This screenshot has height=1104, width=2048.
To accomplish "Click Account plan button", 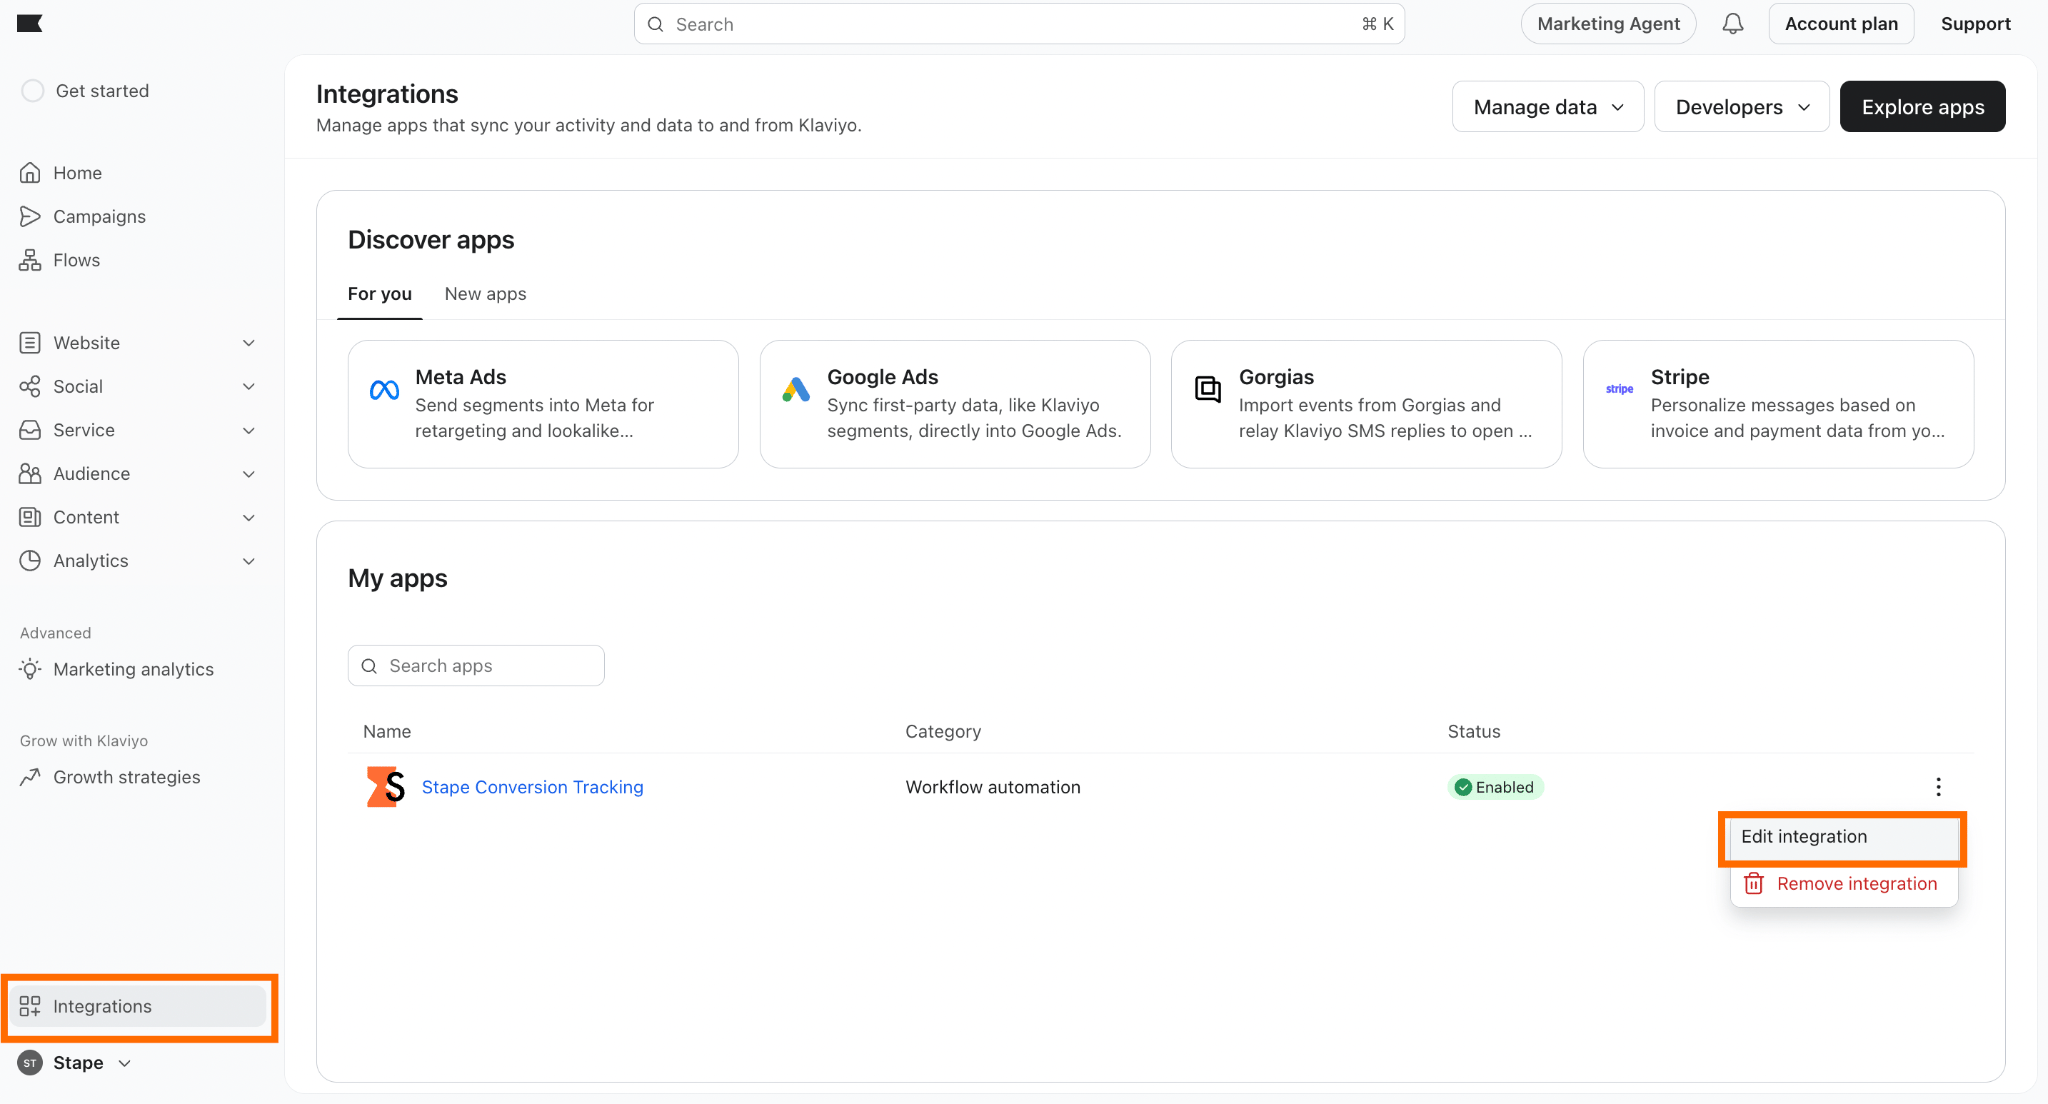I will [x=1841, y=24].
